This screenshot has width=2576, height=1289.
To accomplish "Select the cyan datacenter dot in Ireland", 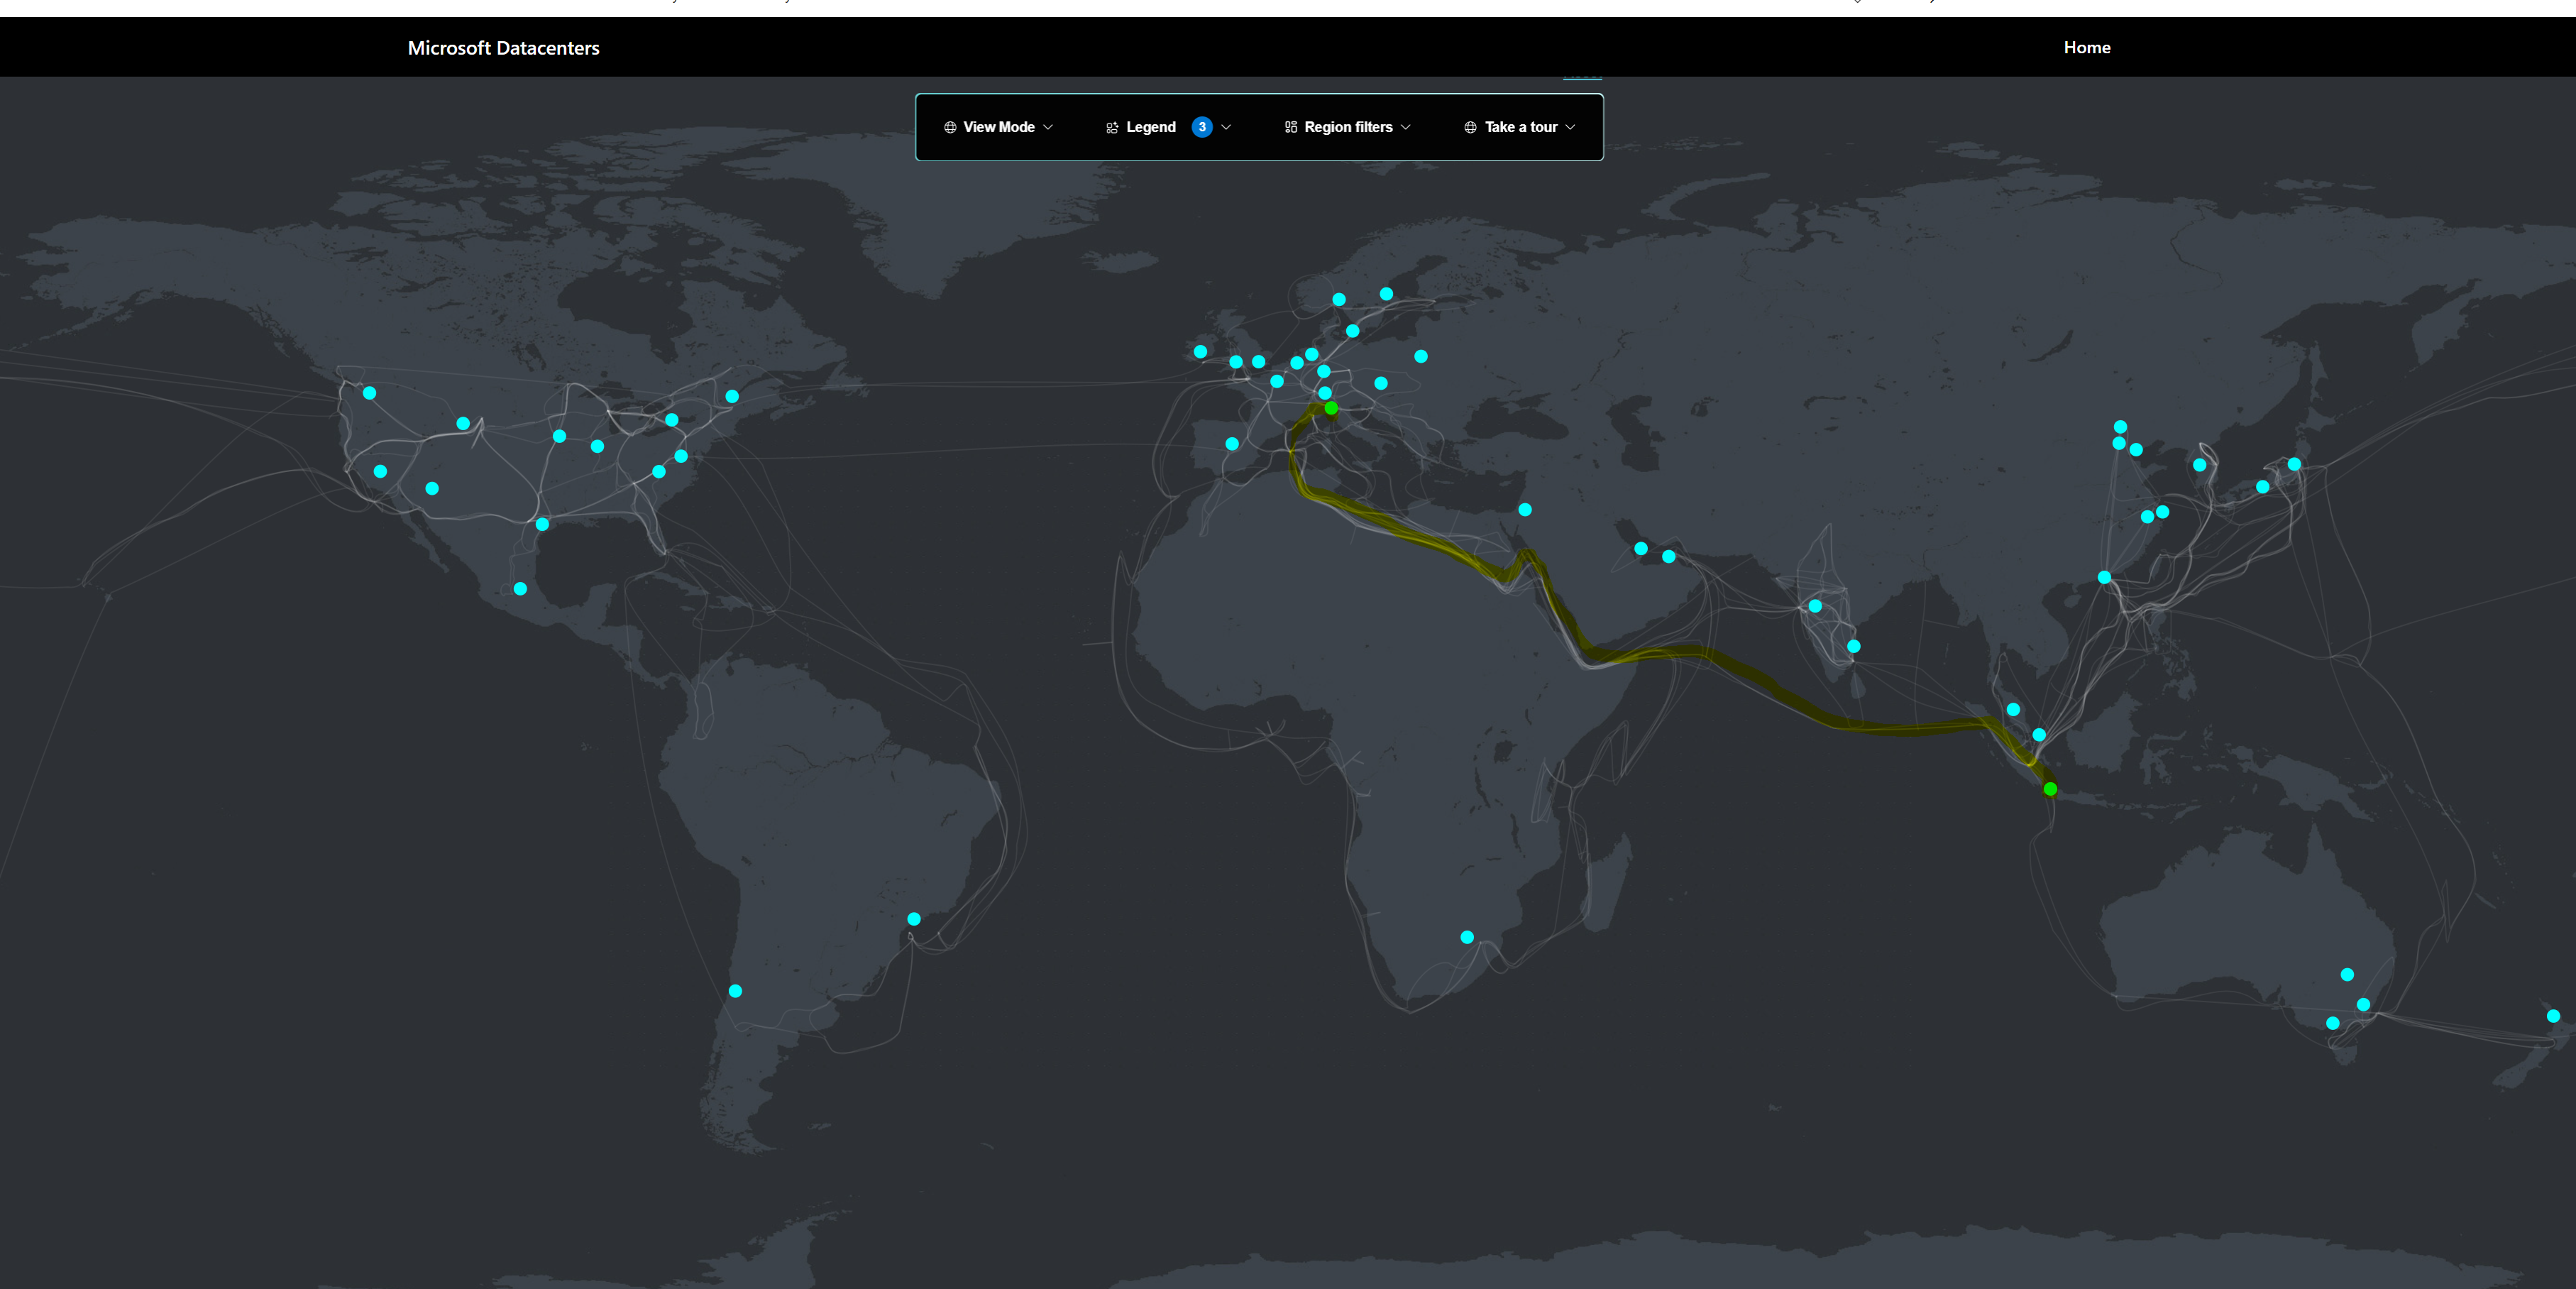I will point(1200,352).
